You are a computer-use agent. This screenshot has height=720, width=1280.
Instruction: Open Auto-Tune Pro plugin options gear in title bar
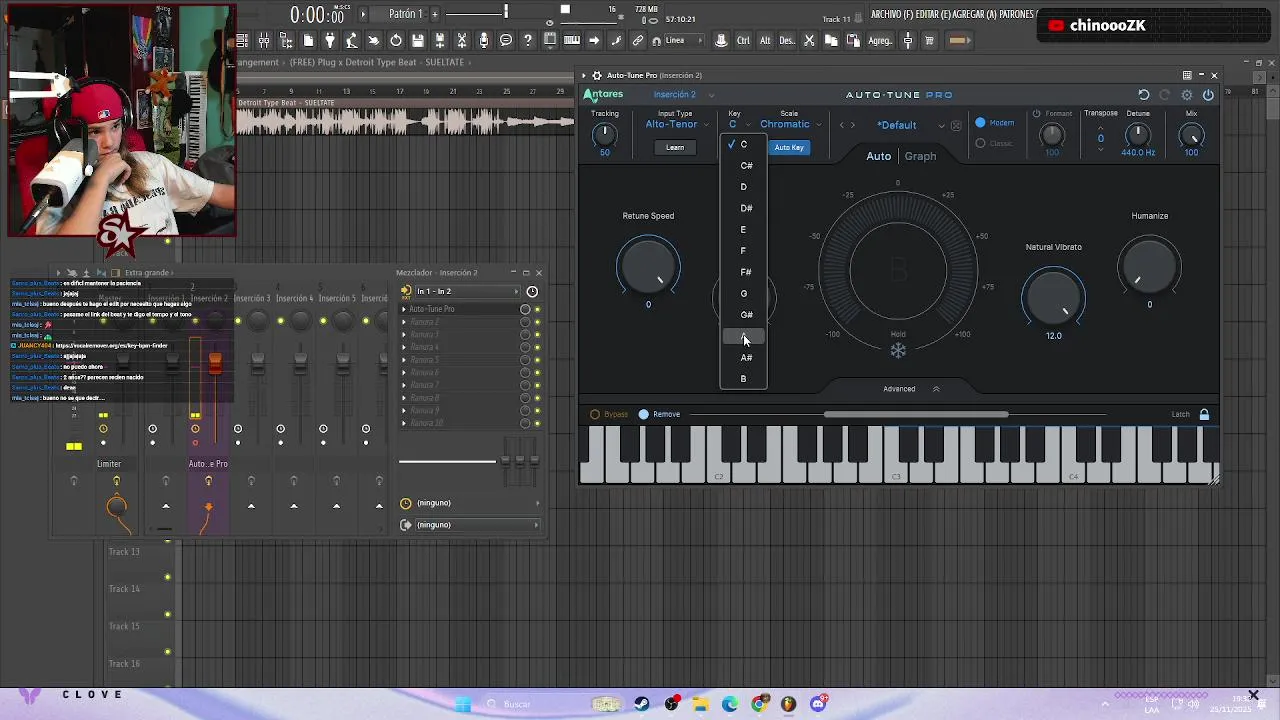(x=597, y=75)
